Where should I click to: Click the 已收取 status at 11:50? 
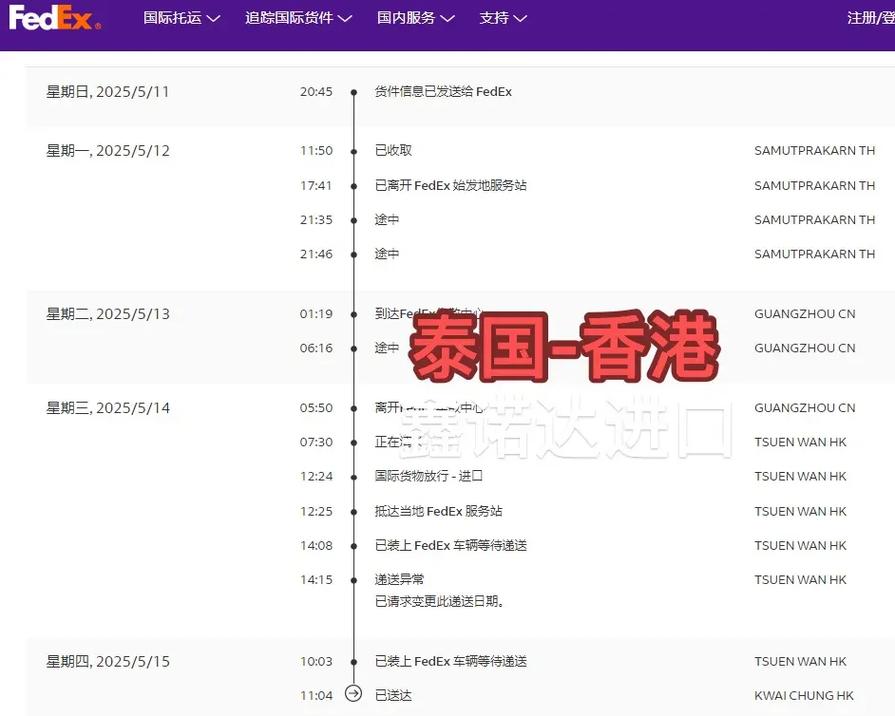[393, 151]
